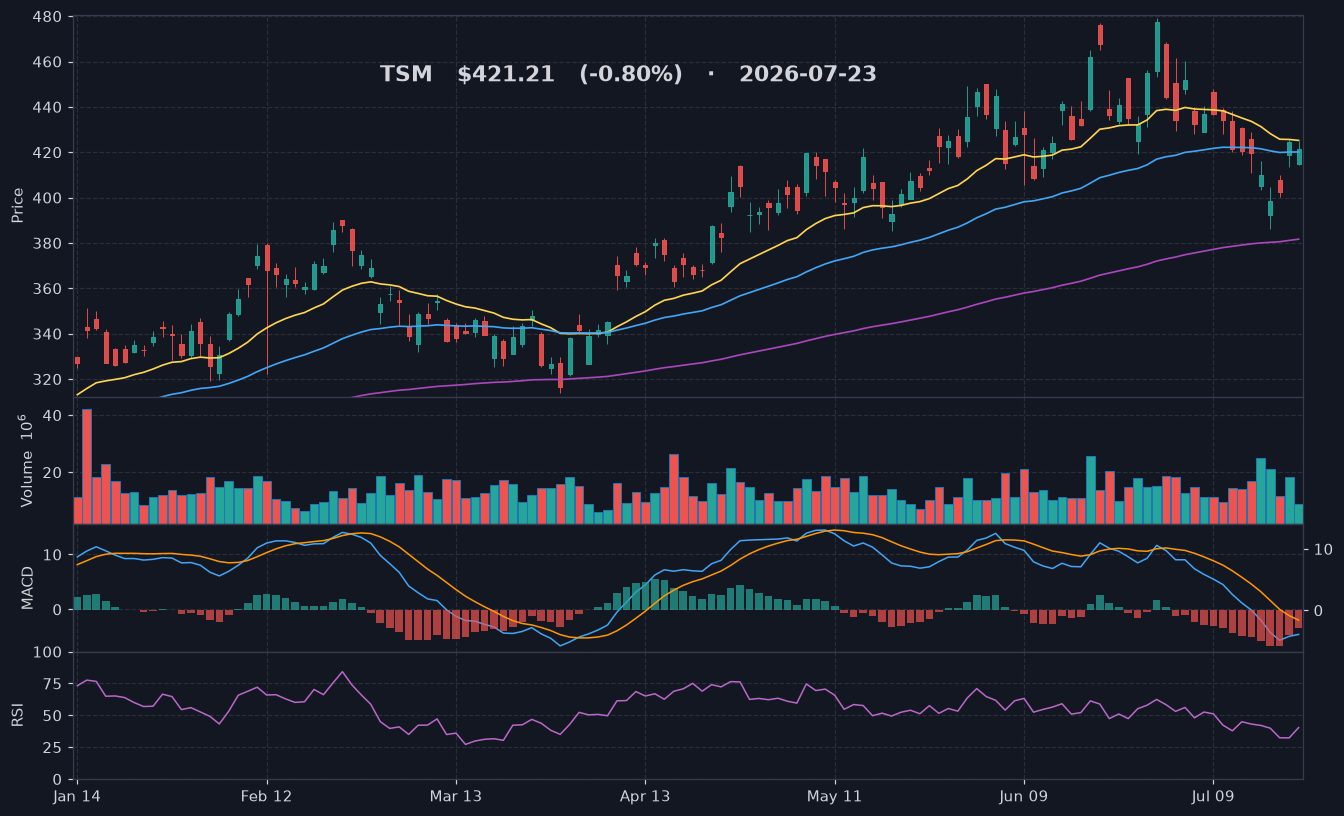Screen dimensions: 1344x816
Task: Click the TSM ticker symbol in title
Action: coord(406,74)
